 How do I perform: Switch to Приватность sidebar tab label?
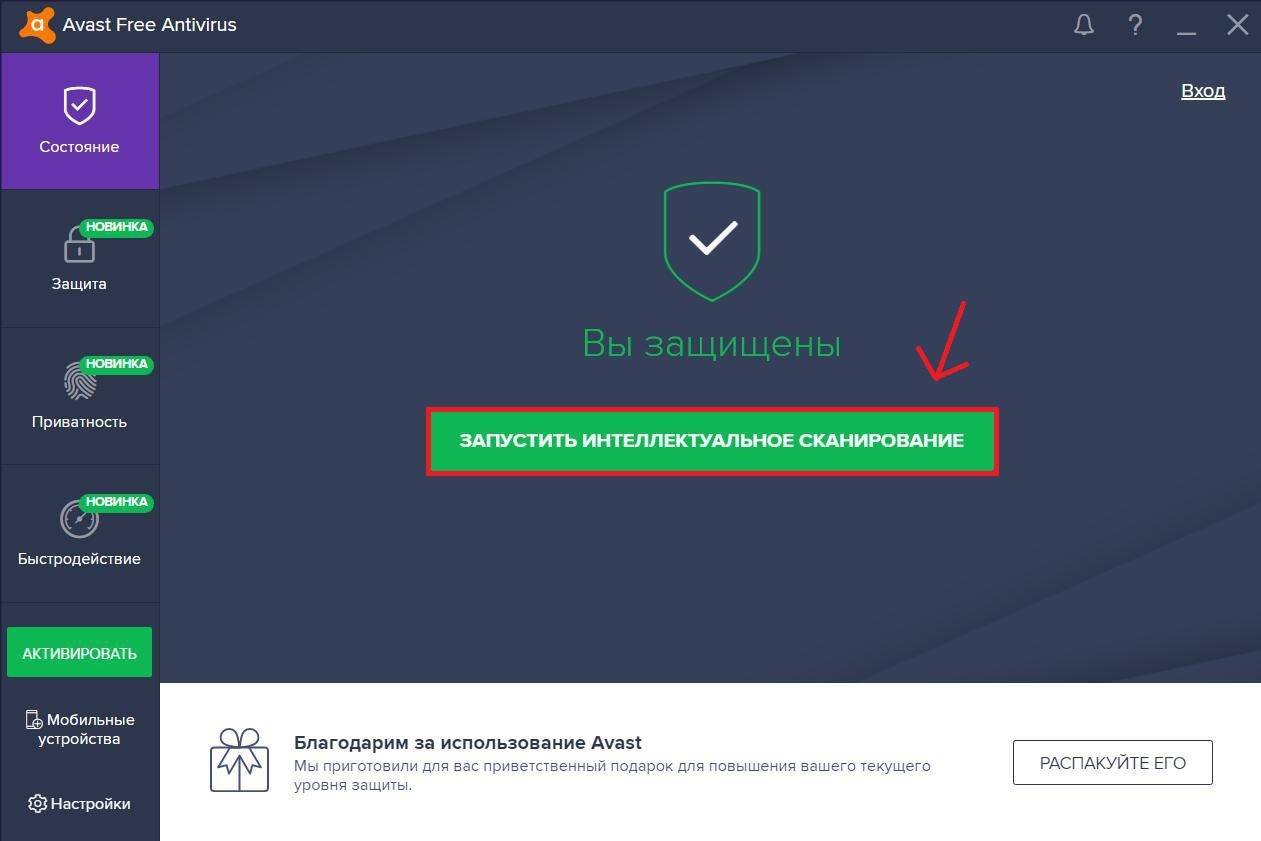click(x=79, y=422)
